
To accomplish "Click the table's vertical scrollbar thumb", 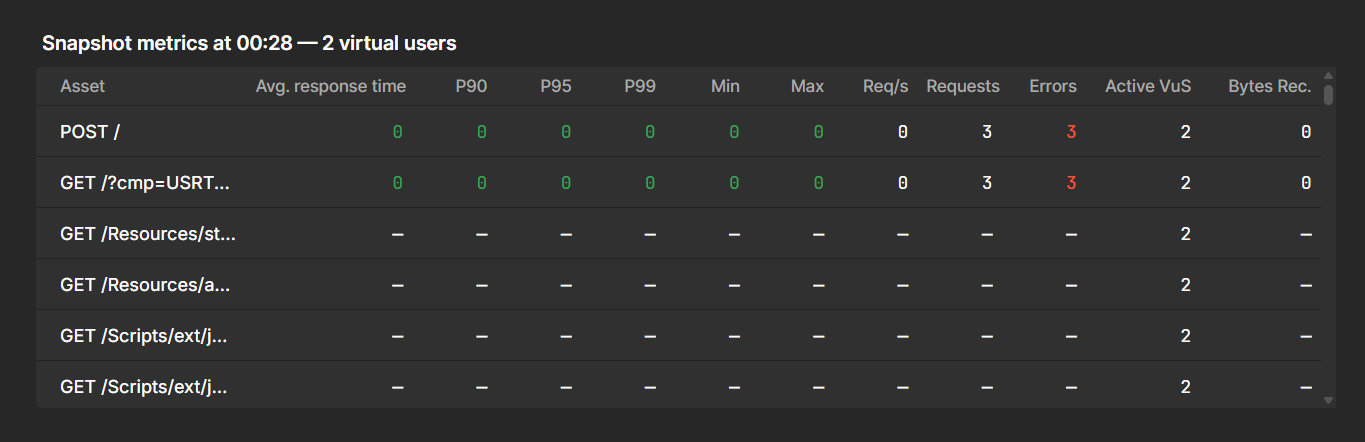I will click(x=1328, y=95).
